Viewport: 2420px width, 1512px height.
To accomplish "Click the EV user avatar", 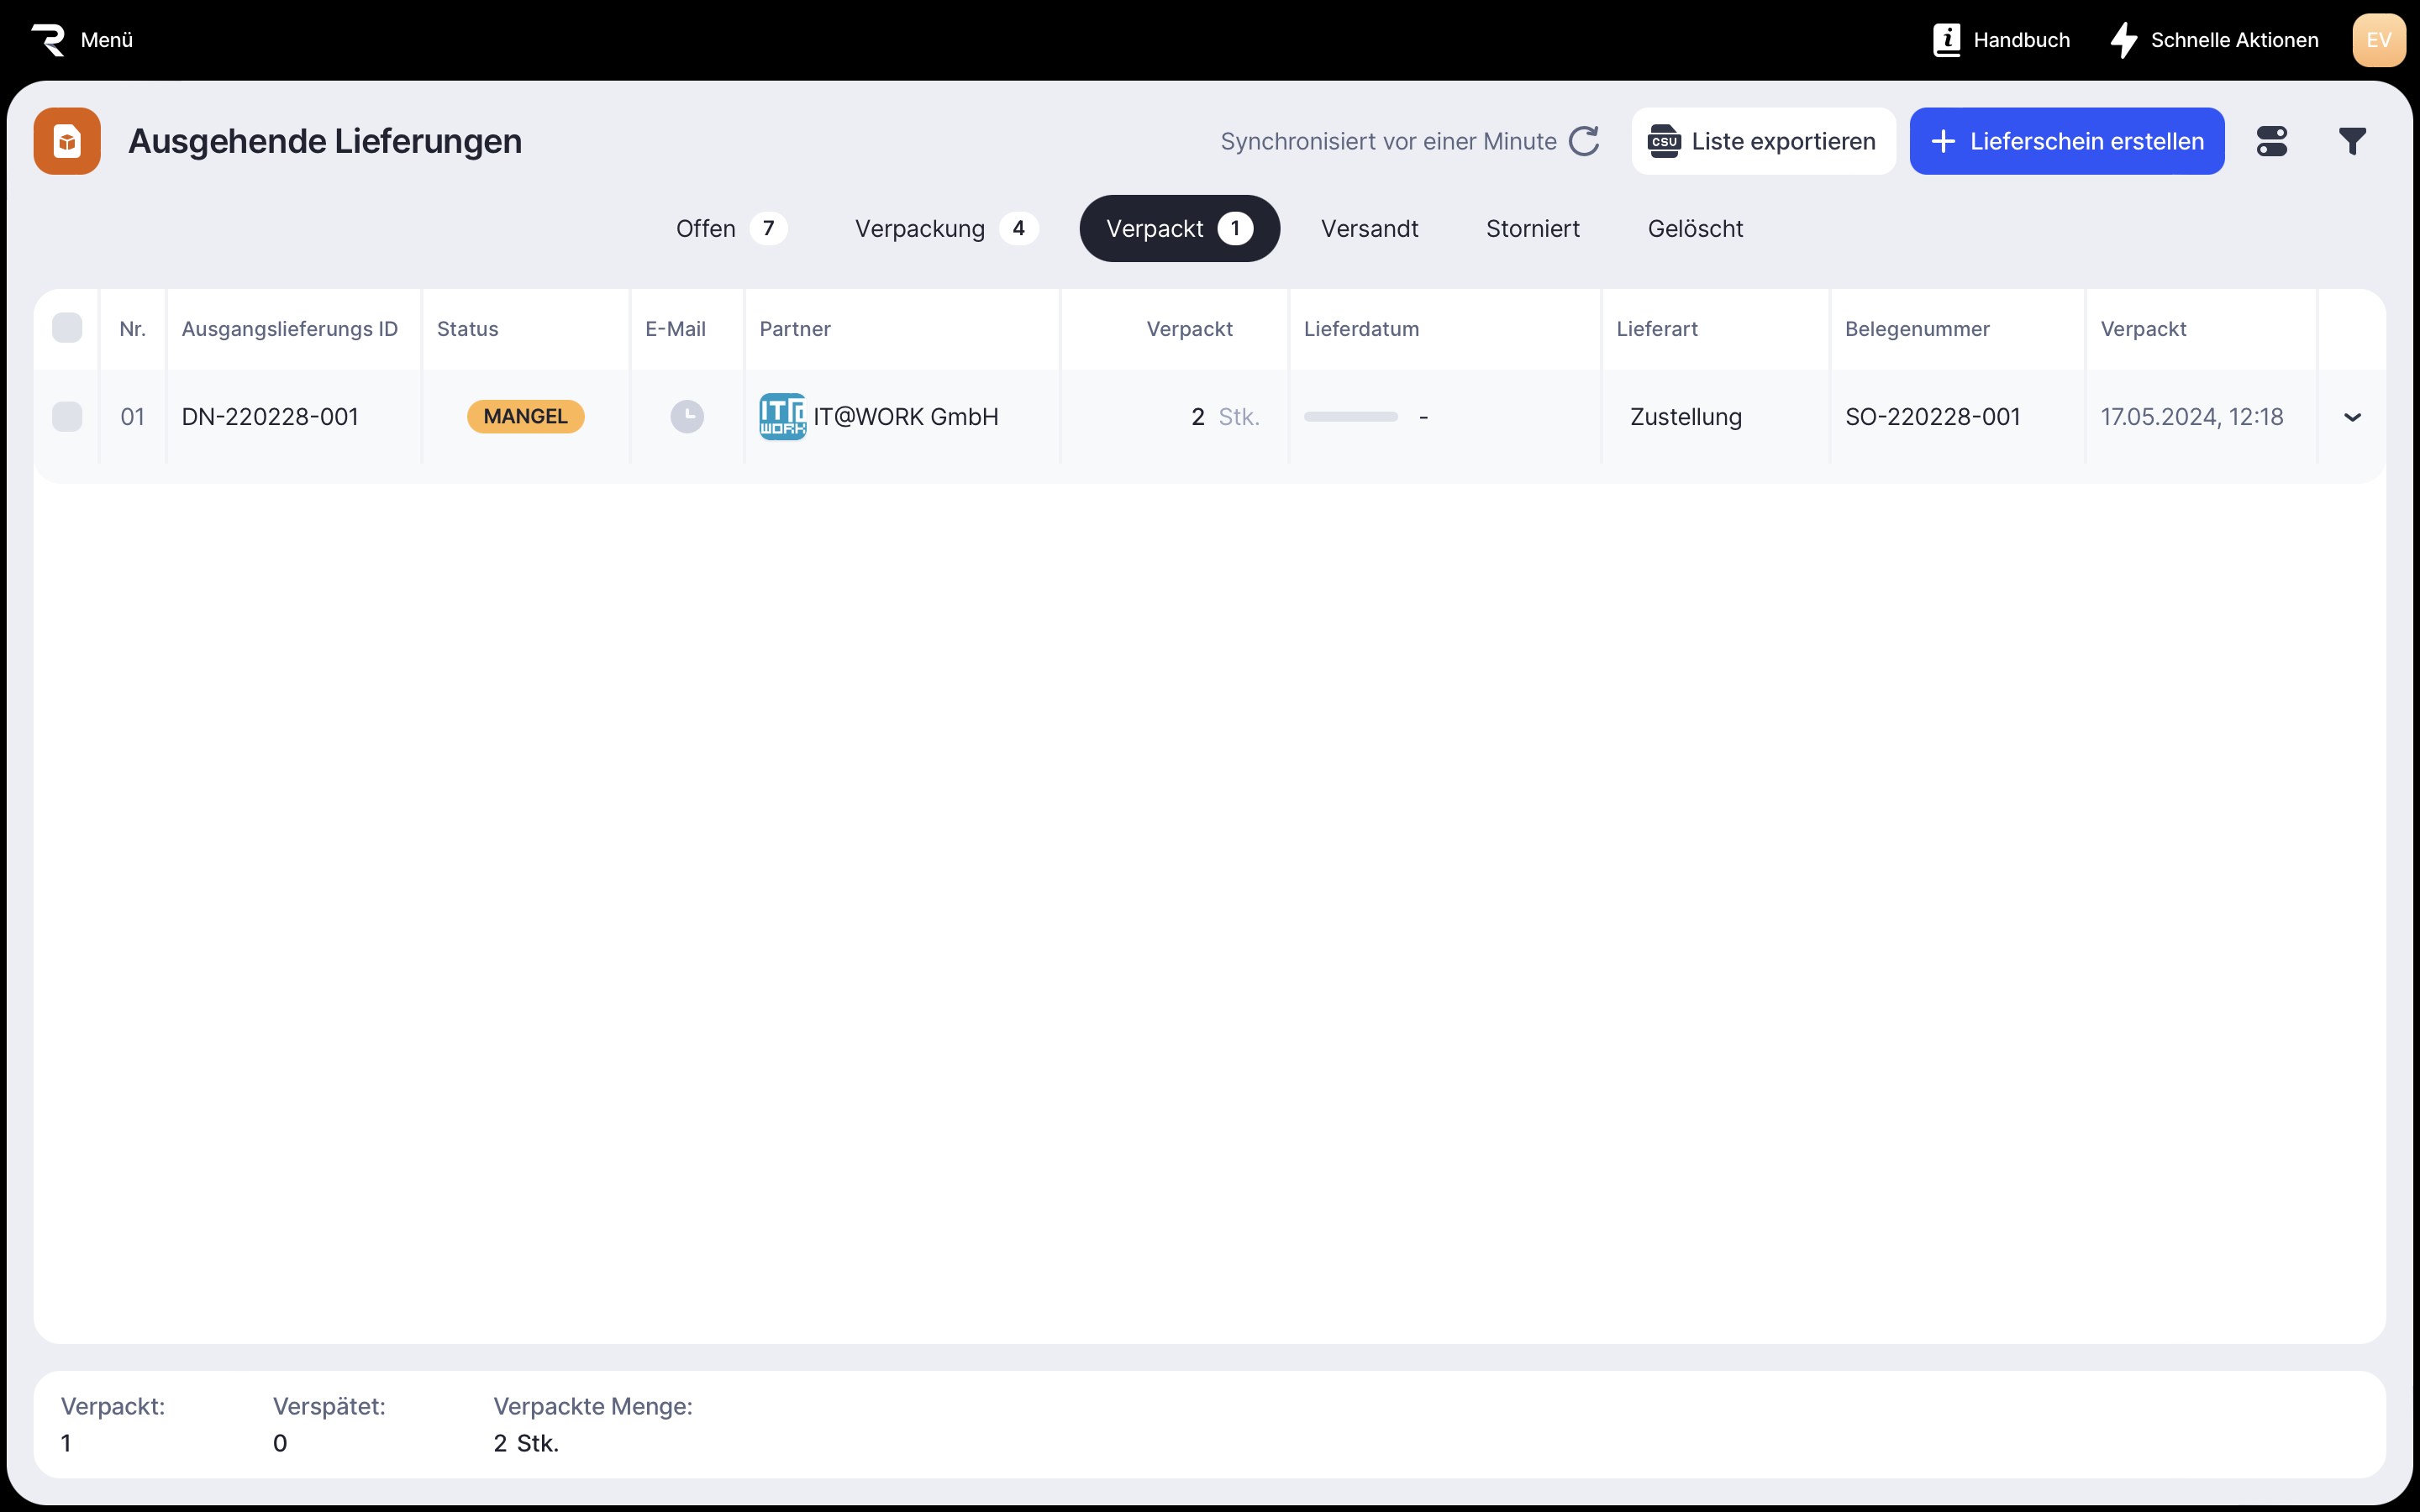I will click(x=2378, y=40).
